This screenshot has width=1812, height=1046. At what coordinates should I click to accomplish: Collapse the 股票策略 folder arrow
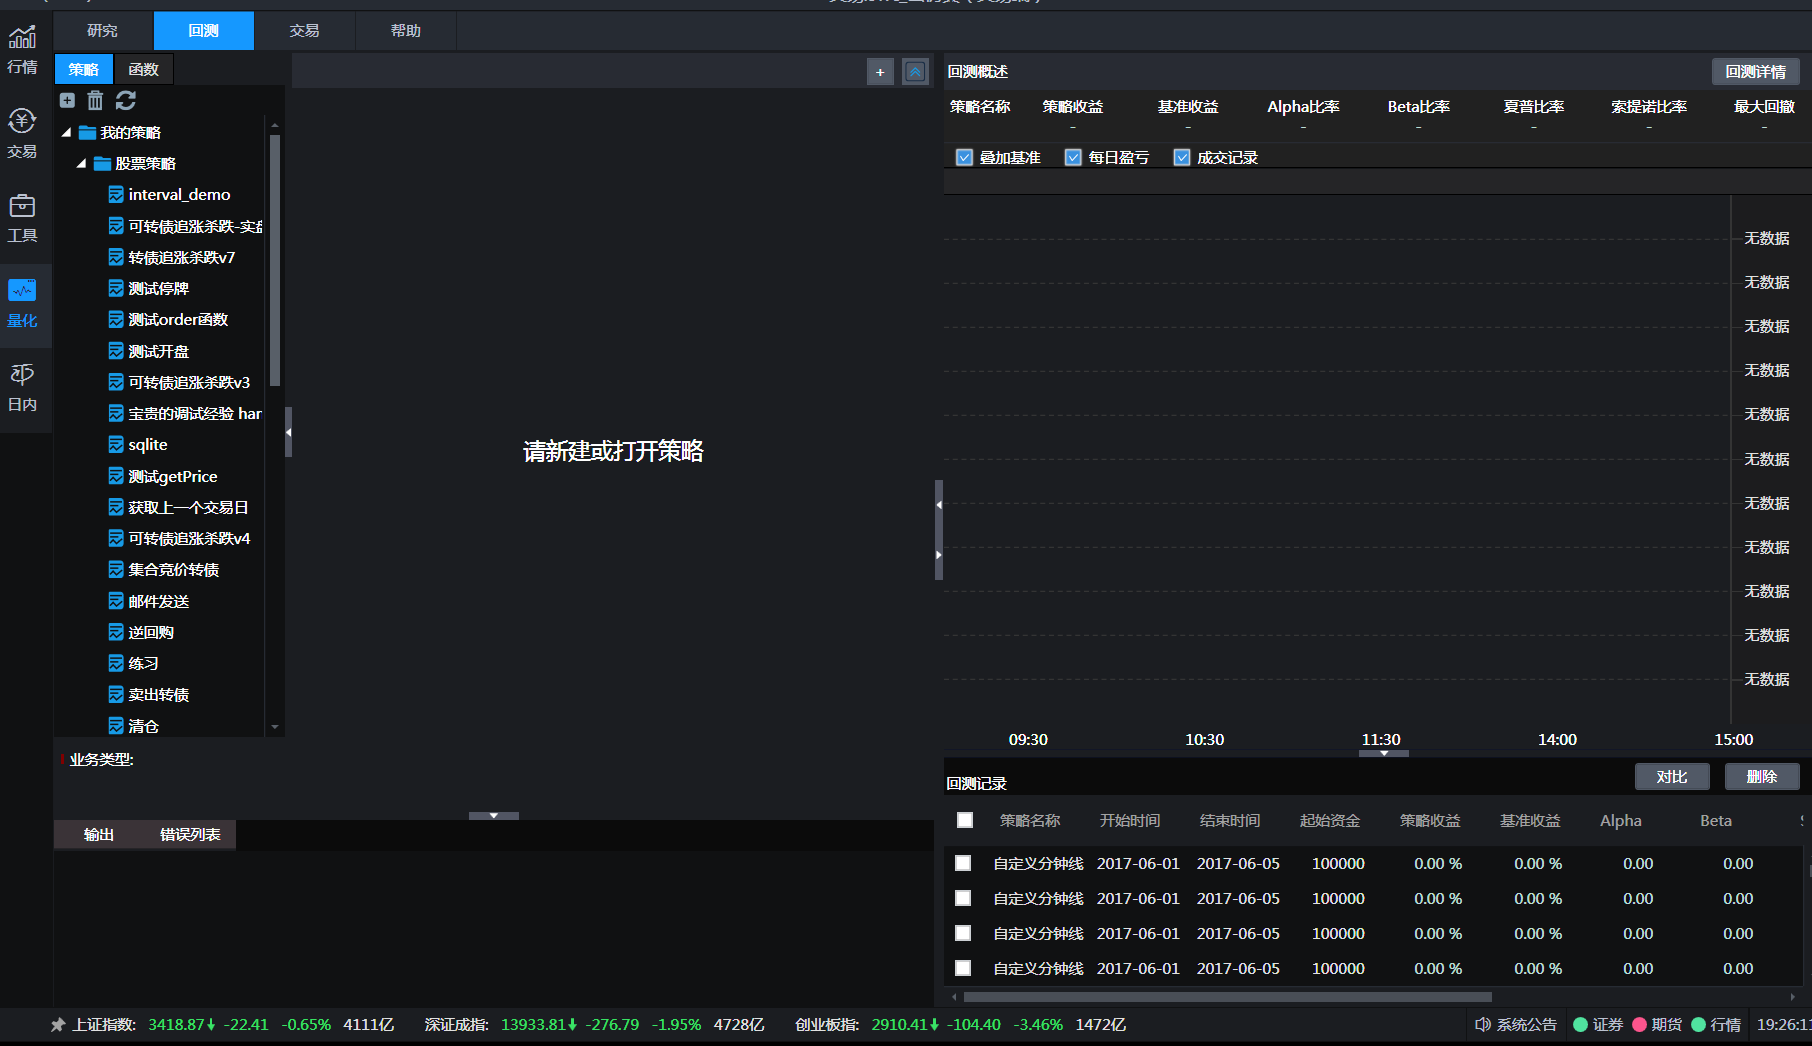click(x=82, y=163)
